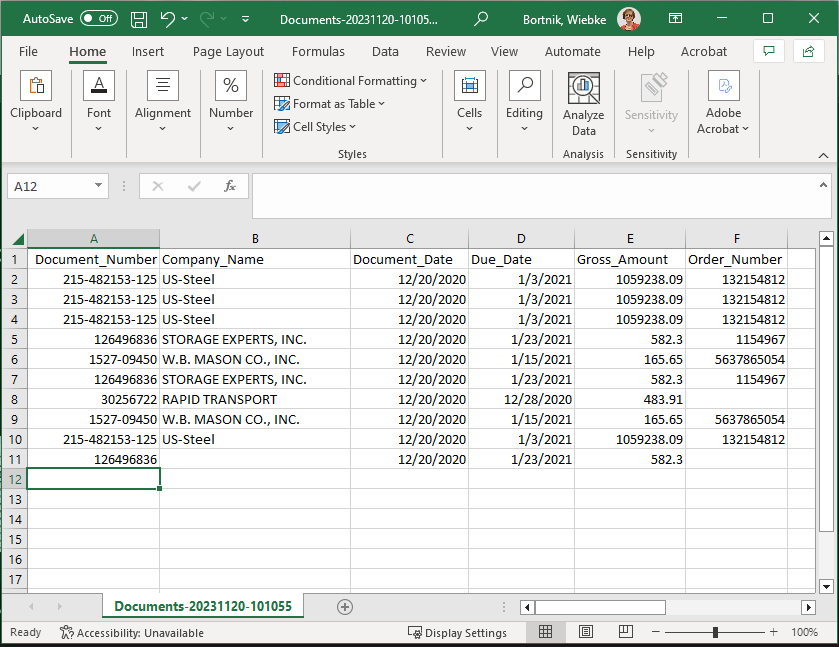Select cell A1 containing Document_Number

pos(93,259)
